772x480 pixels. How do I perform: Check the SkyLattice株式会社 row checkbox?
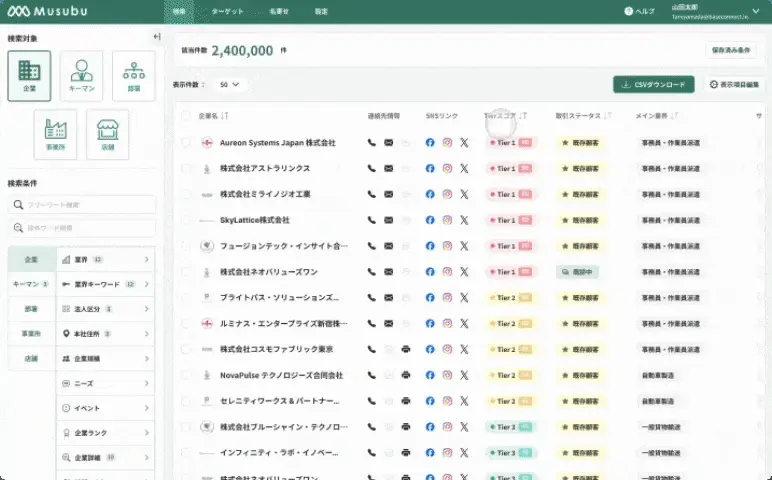[186, 220]
